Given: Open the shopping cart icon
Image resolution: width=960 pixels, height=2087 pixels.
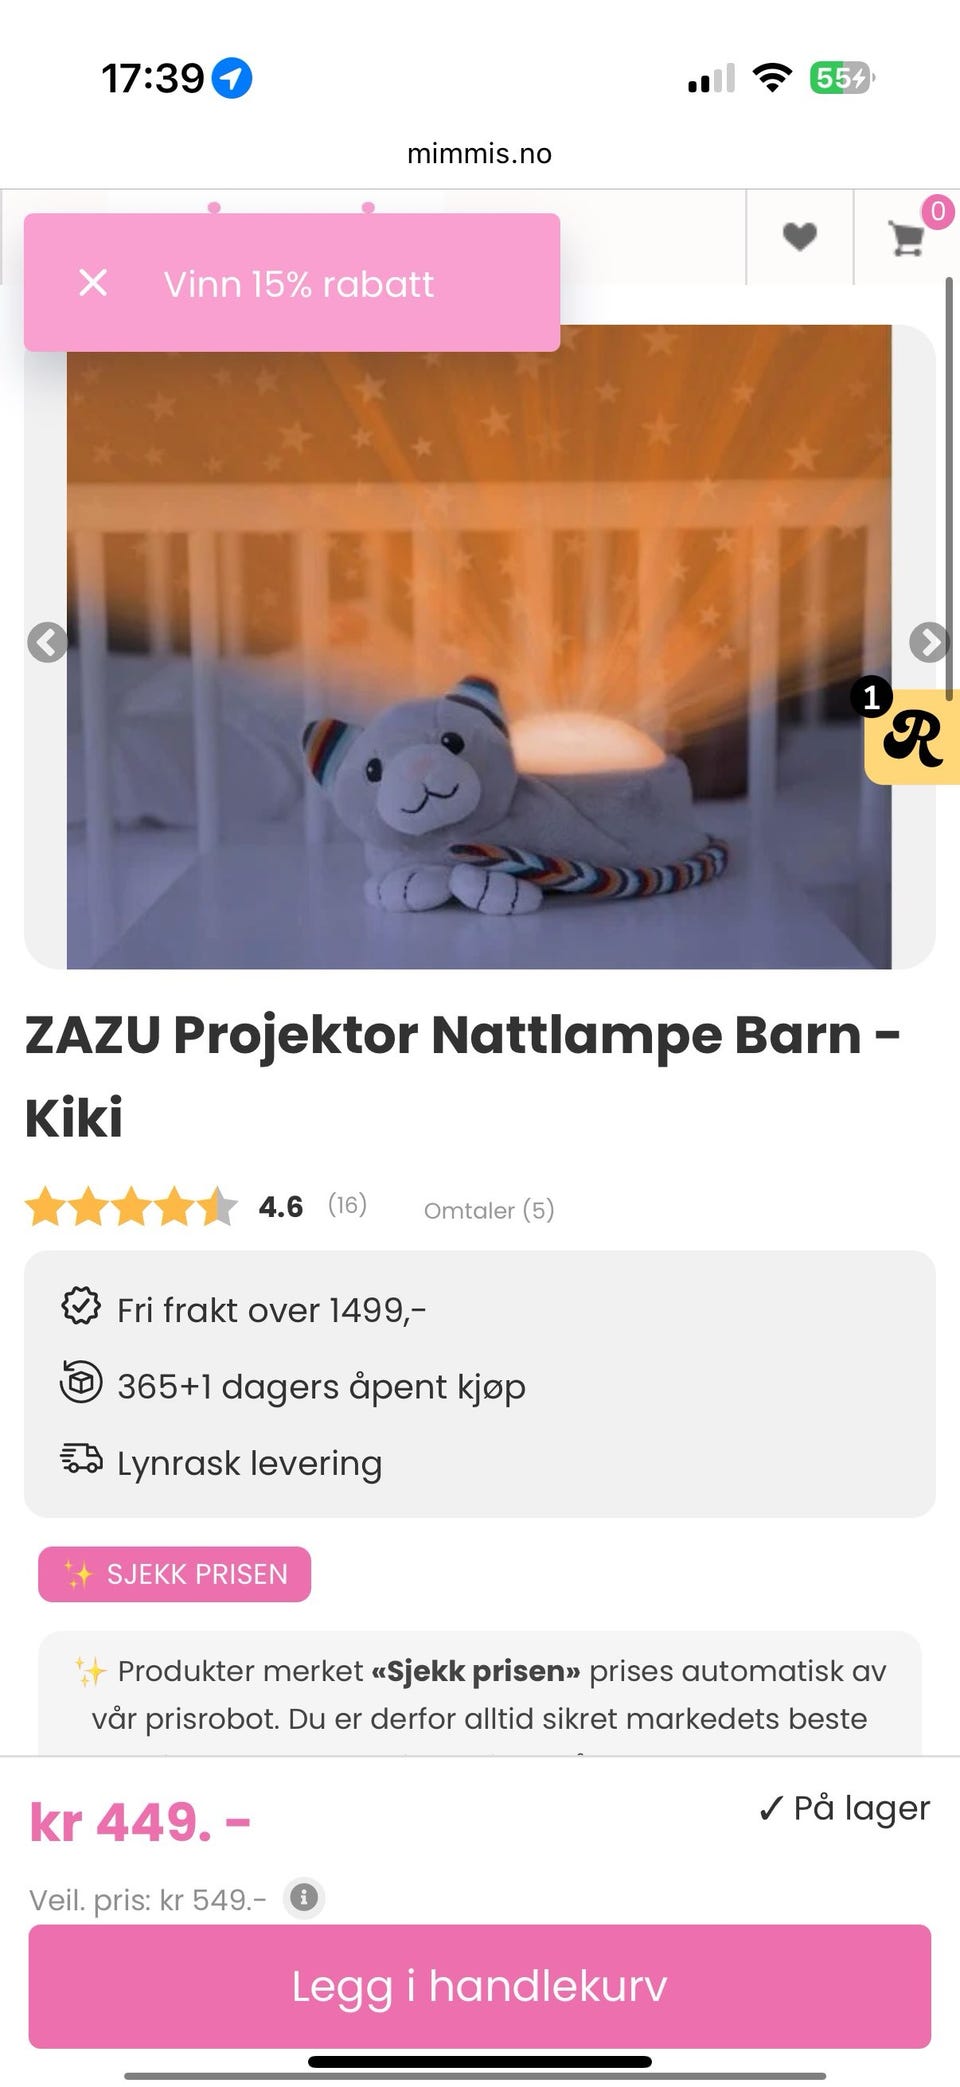Looking at the screenshot, I should pyautogui.click(x=907, y=238).
